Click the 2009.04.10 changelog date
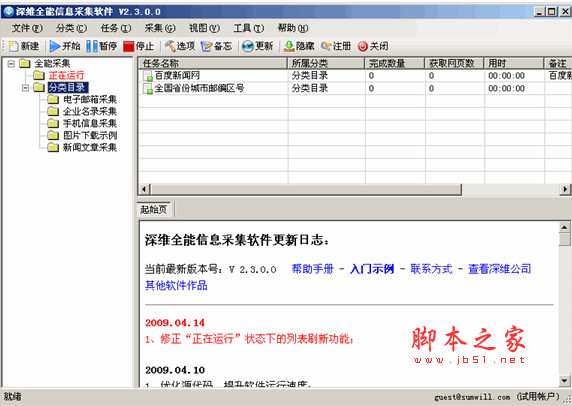 pyautogui.click(x=175, y=370)
